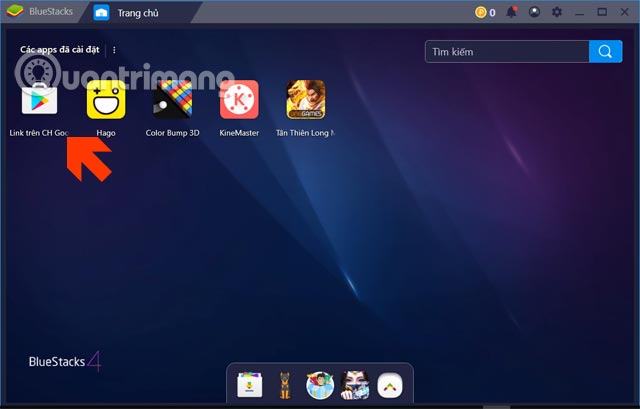Open the user account profile icon
Viewport: 640px width, 409px height.
point(534,12)
